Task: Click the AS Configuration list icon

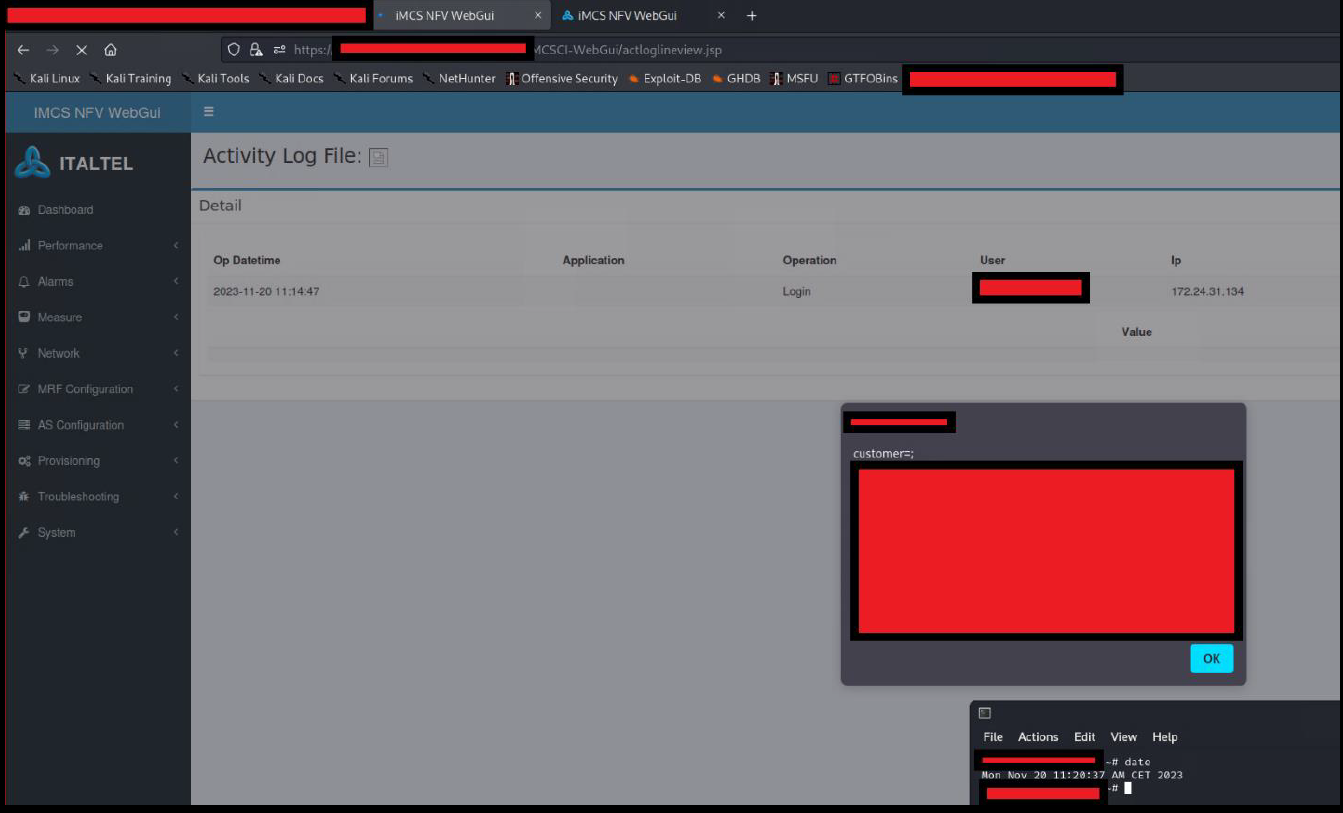Action: [x=24, y=425]
